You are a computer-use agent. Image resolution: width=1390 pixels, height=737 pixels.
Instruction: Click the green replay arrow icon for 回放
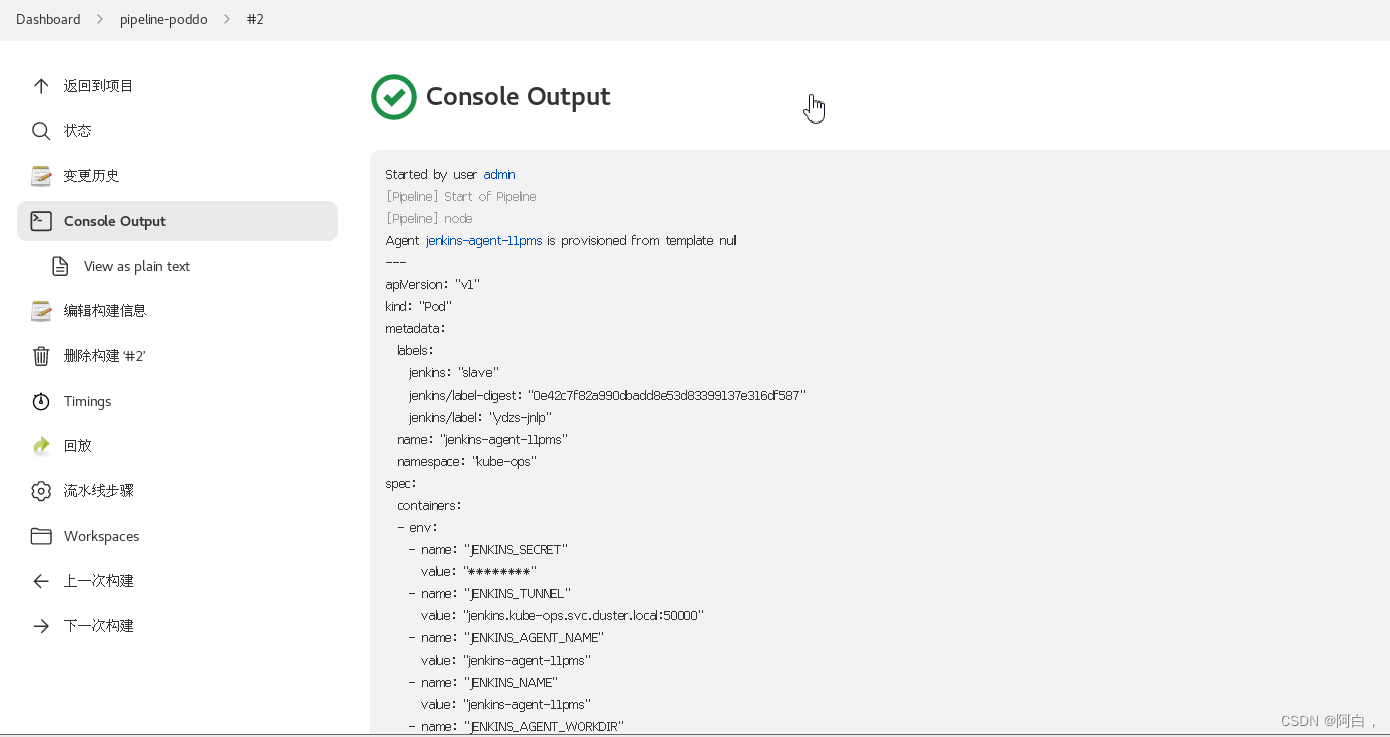coord(41,446)
